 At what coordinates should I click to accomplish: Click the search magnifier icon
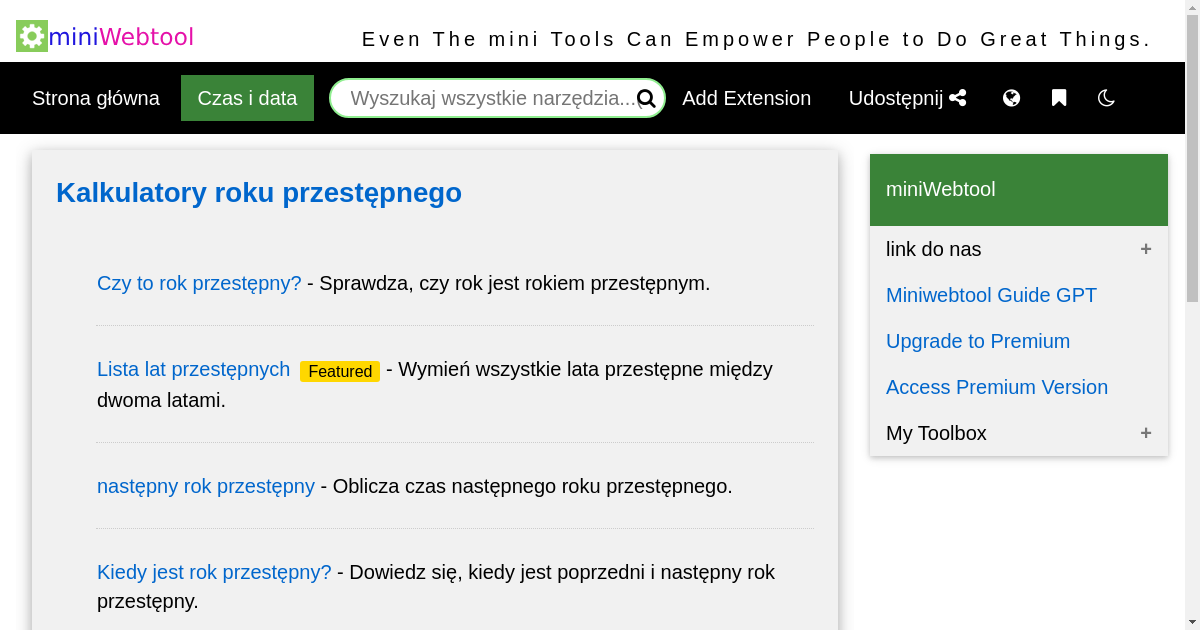pos(646,98)
